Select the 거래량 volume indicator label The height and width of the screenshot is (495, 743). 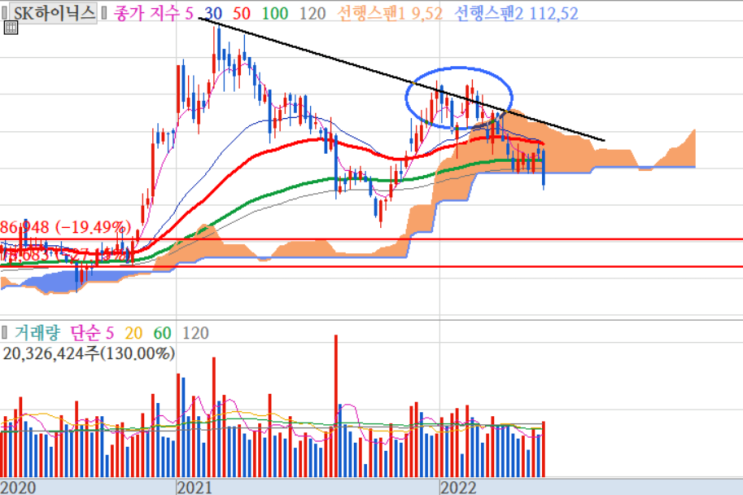[37, 333]
